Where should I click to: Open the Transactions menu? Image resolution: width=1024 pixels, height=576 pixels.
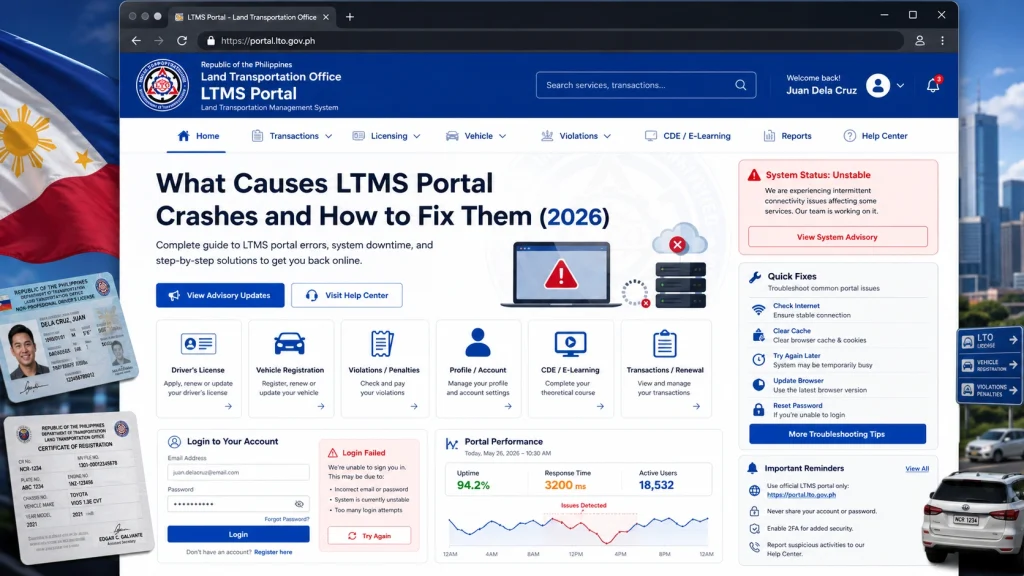[x=292, y=136]
